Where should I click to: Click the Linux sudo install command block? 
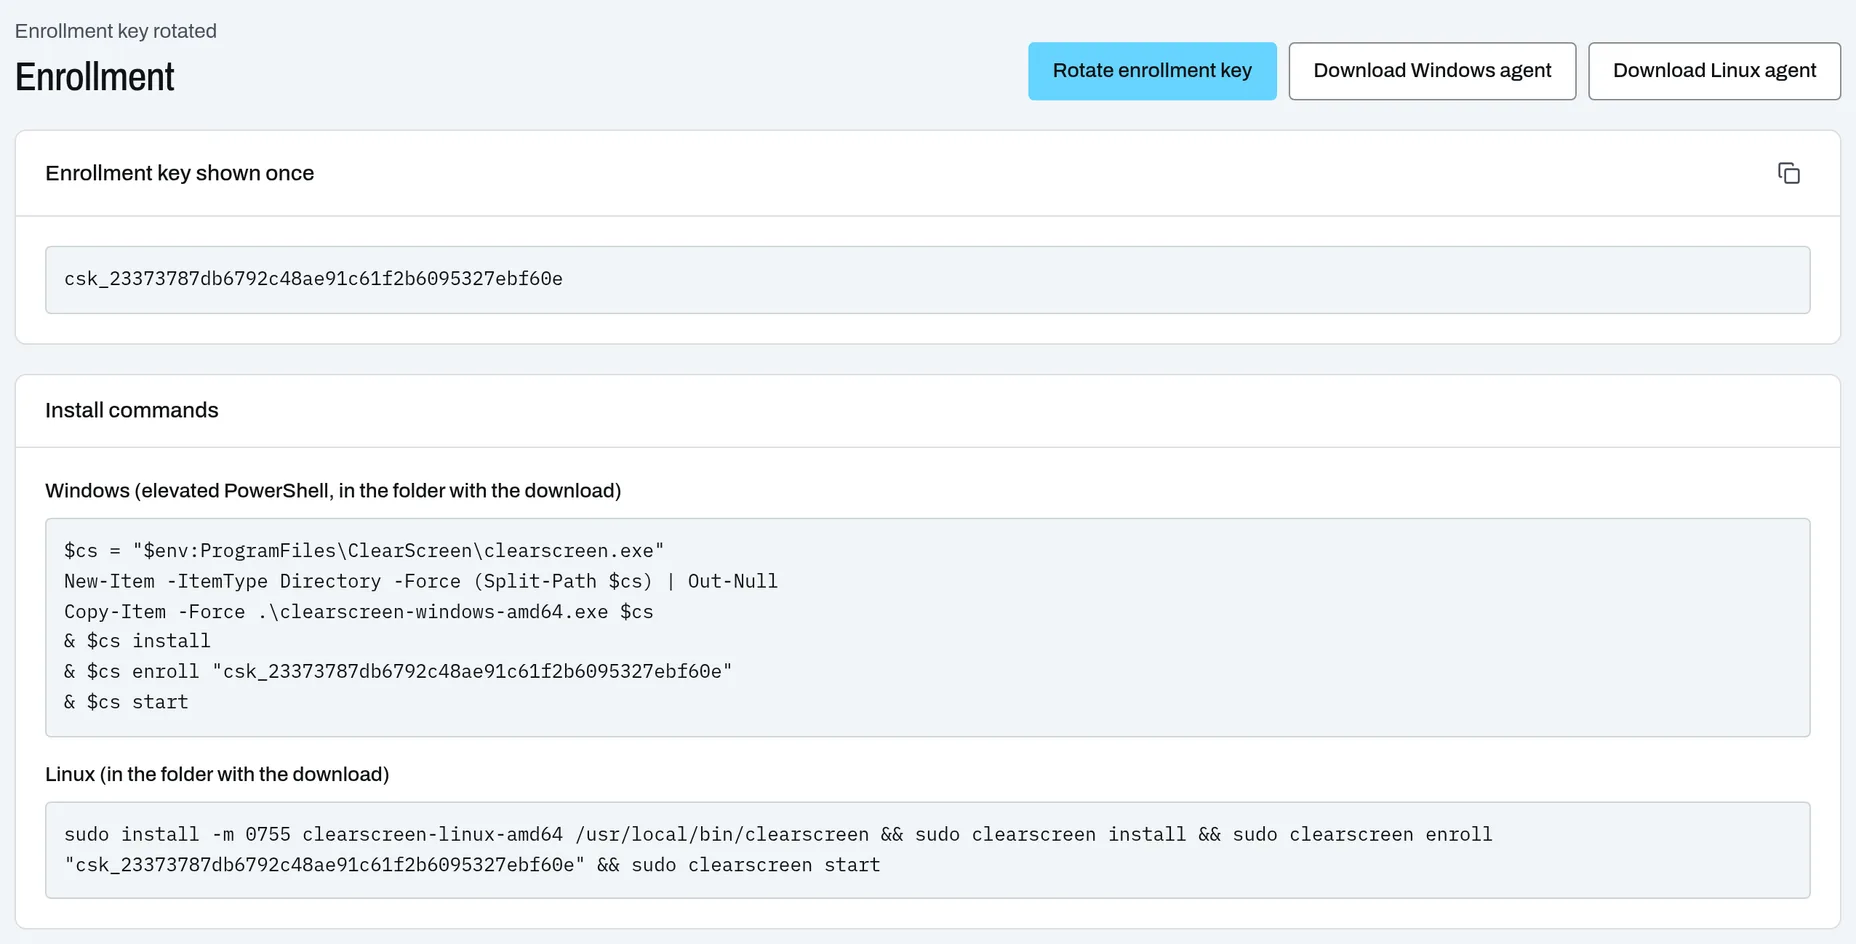[928, 850]
